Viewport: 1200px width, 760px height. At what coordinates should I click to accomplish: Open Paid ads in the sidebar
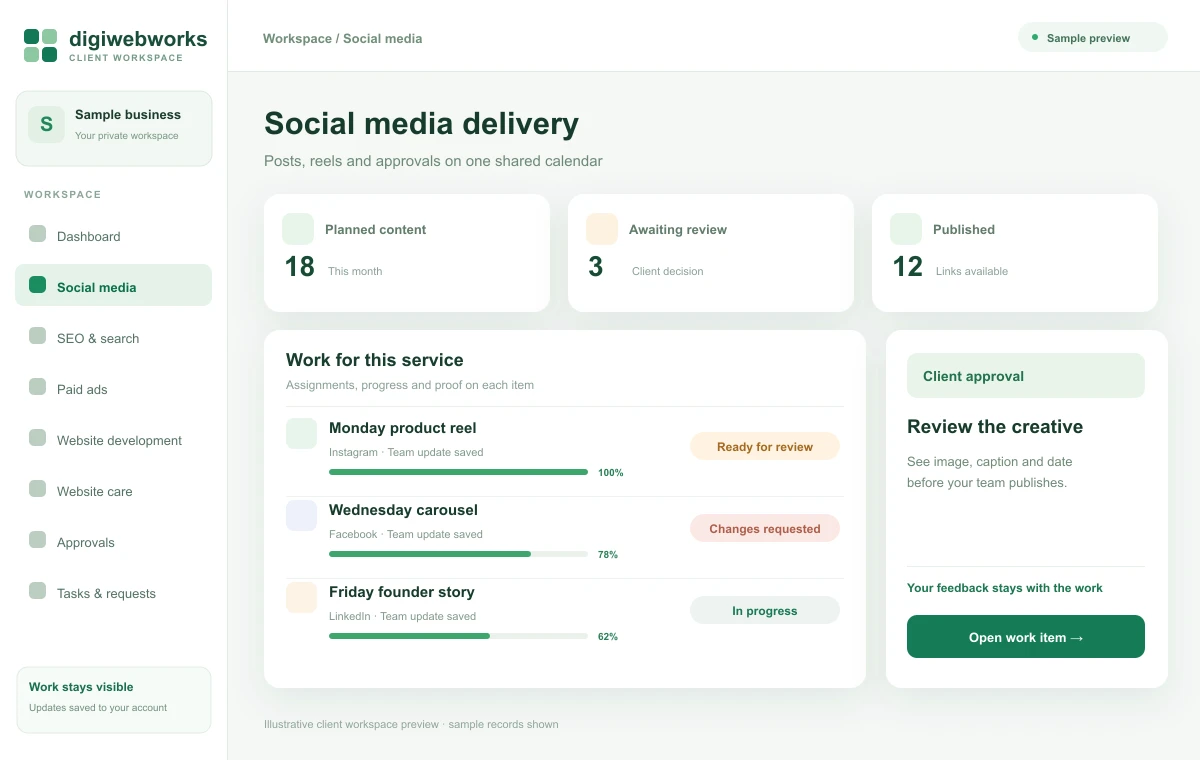pos(113,388)
